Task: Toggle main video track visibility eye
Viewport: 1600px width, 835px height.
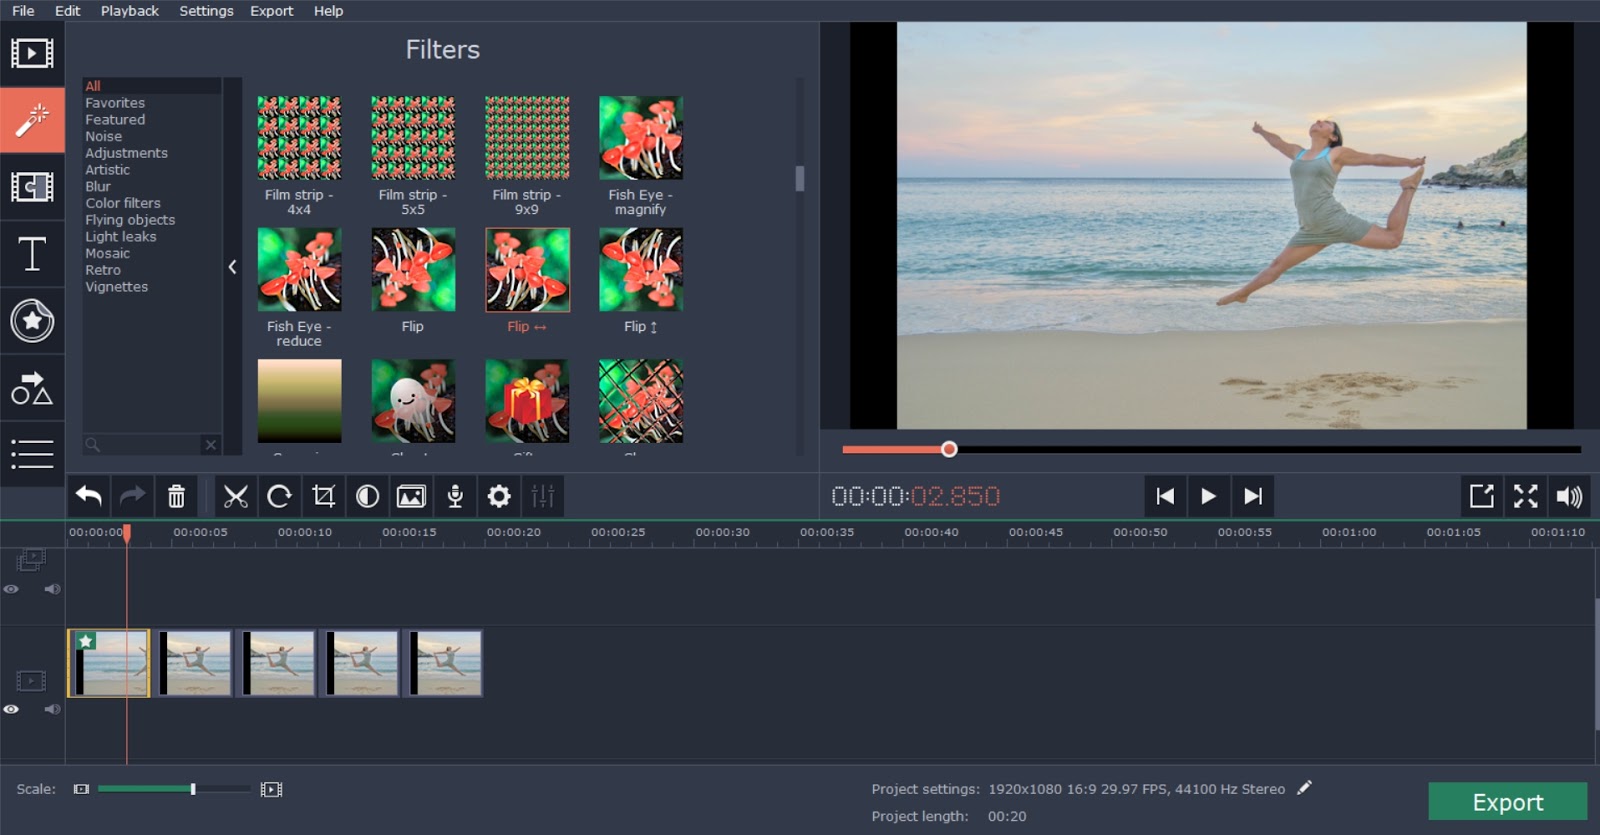Action: [11, 709]
